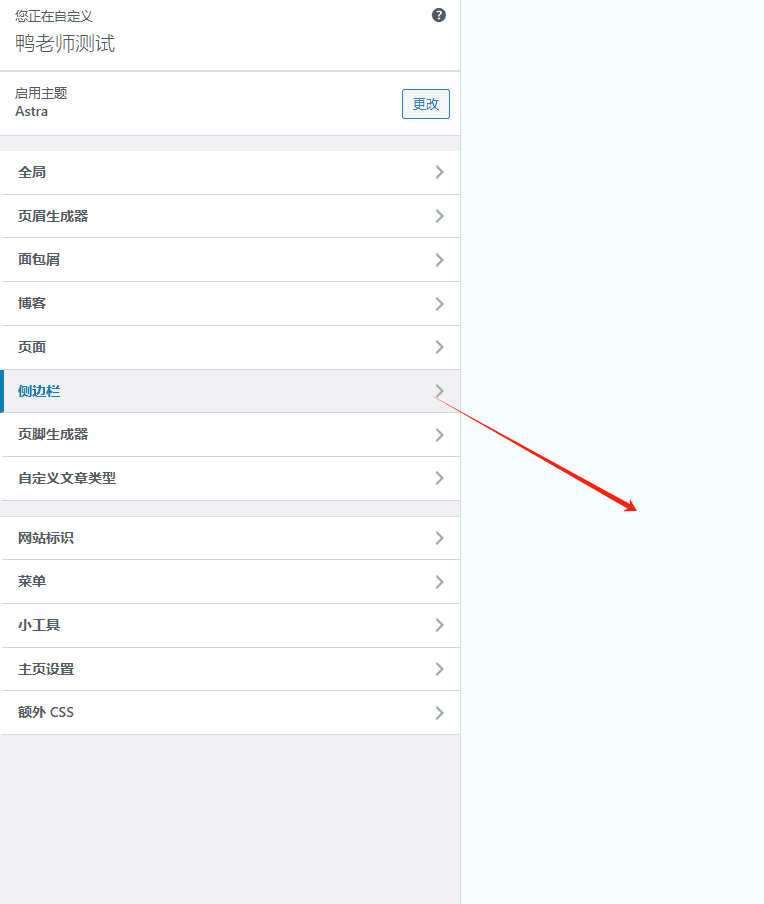
Task: Expand chevron on the 页面 row
Action: coord(439,347)
